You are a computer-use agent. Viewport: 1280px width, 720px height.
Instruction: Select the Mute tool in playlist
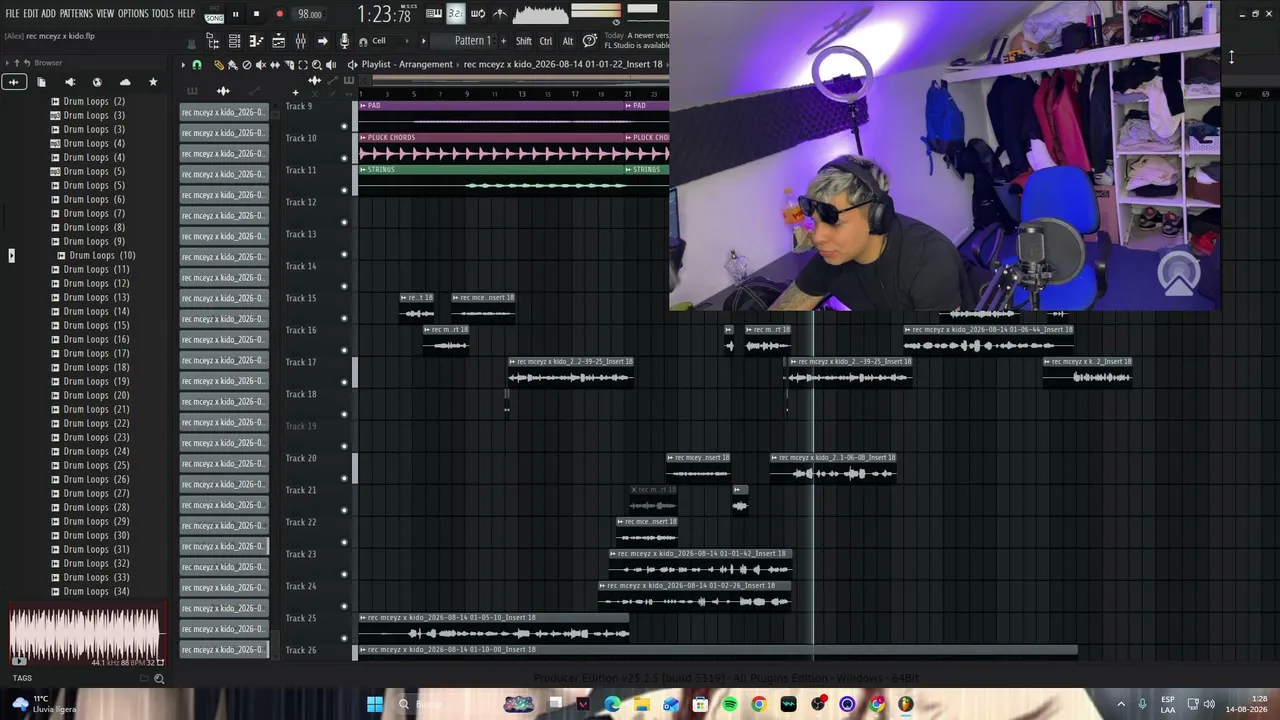261,65
